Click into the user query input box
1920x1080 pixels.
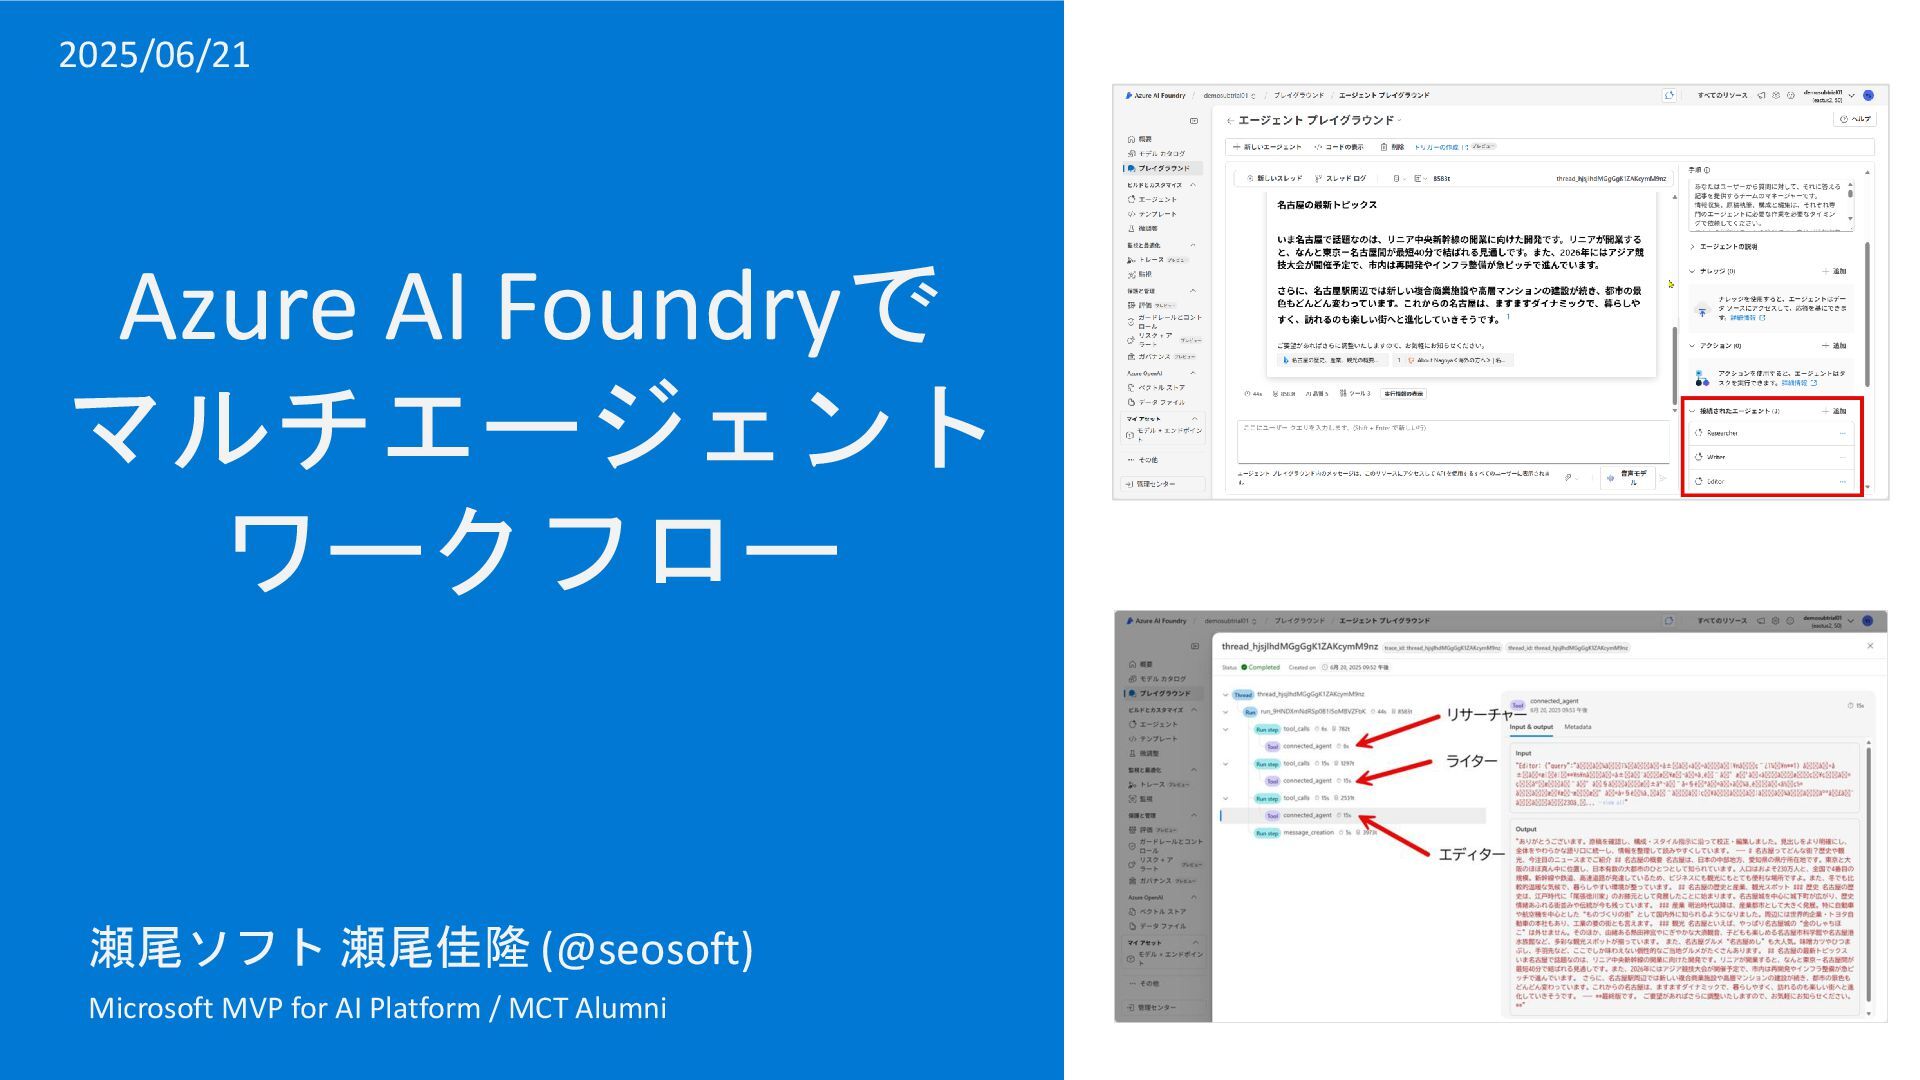tap(1453, 441)
